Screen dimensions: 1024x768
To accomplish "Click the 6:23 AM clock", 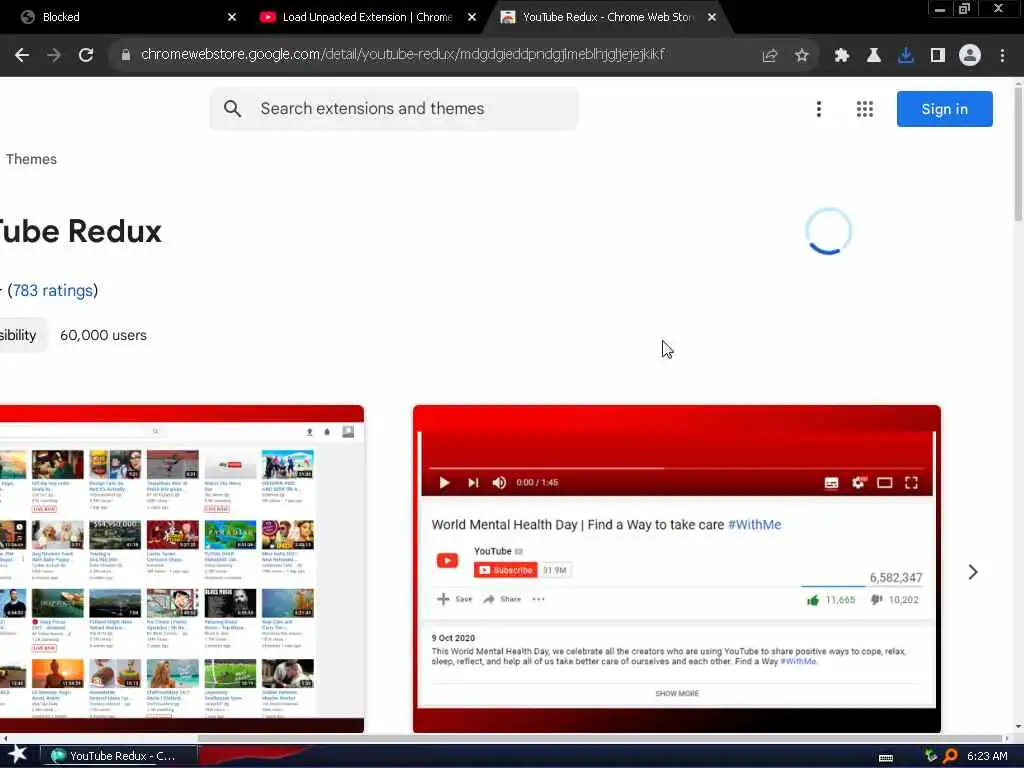I will 987,756.
